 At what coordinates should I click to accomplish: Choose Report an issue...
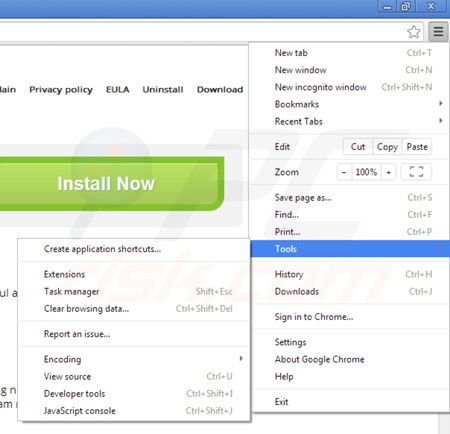(x=134, y=334)
